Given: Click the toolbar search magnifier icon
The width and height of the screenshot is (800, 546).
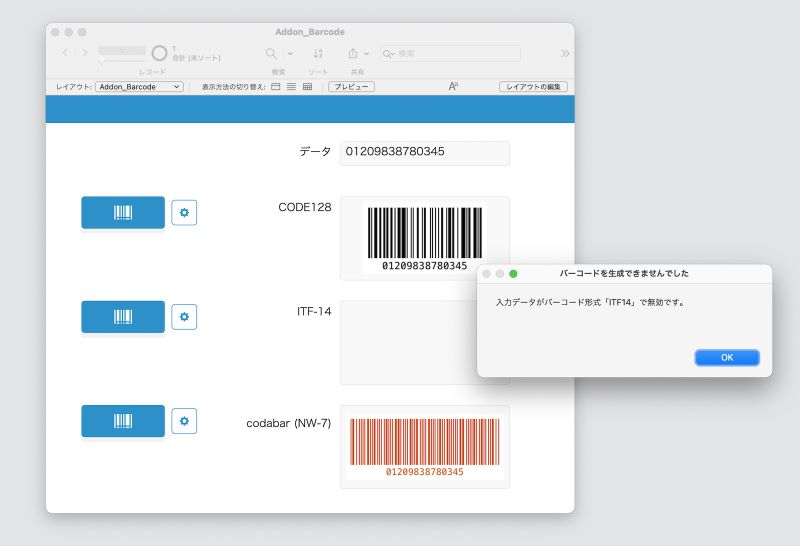Looking at the screenshot, I should click(271, 53).
